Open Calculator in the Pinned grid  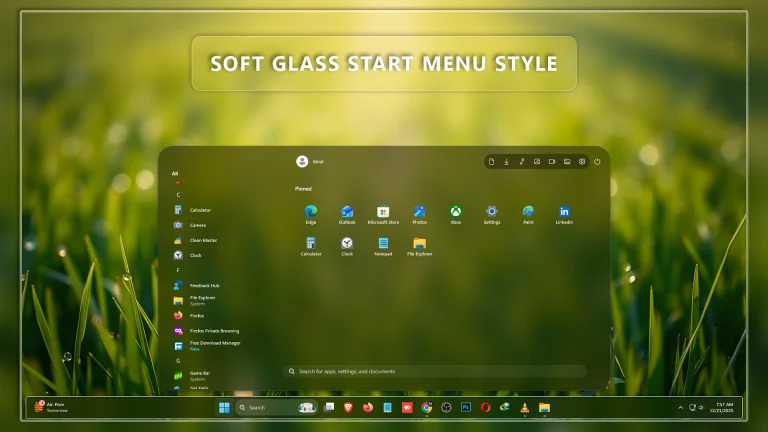point(311,246)
